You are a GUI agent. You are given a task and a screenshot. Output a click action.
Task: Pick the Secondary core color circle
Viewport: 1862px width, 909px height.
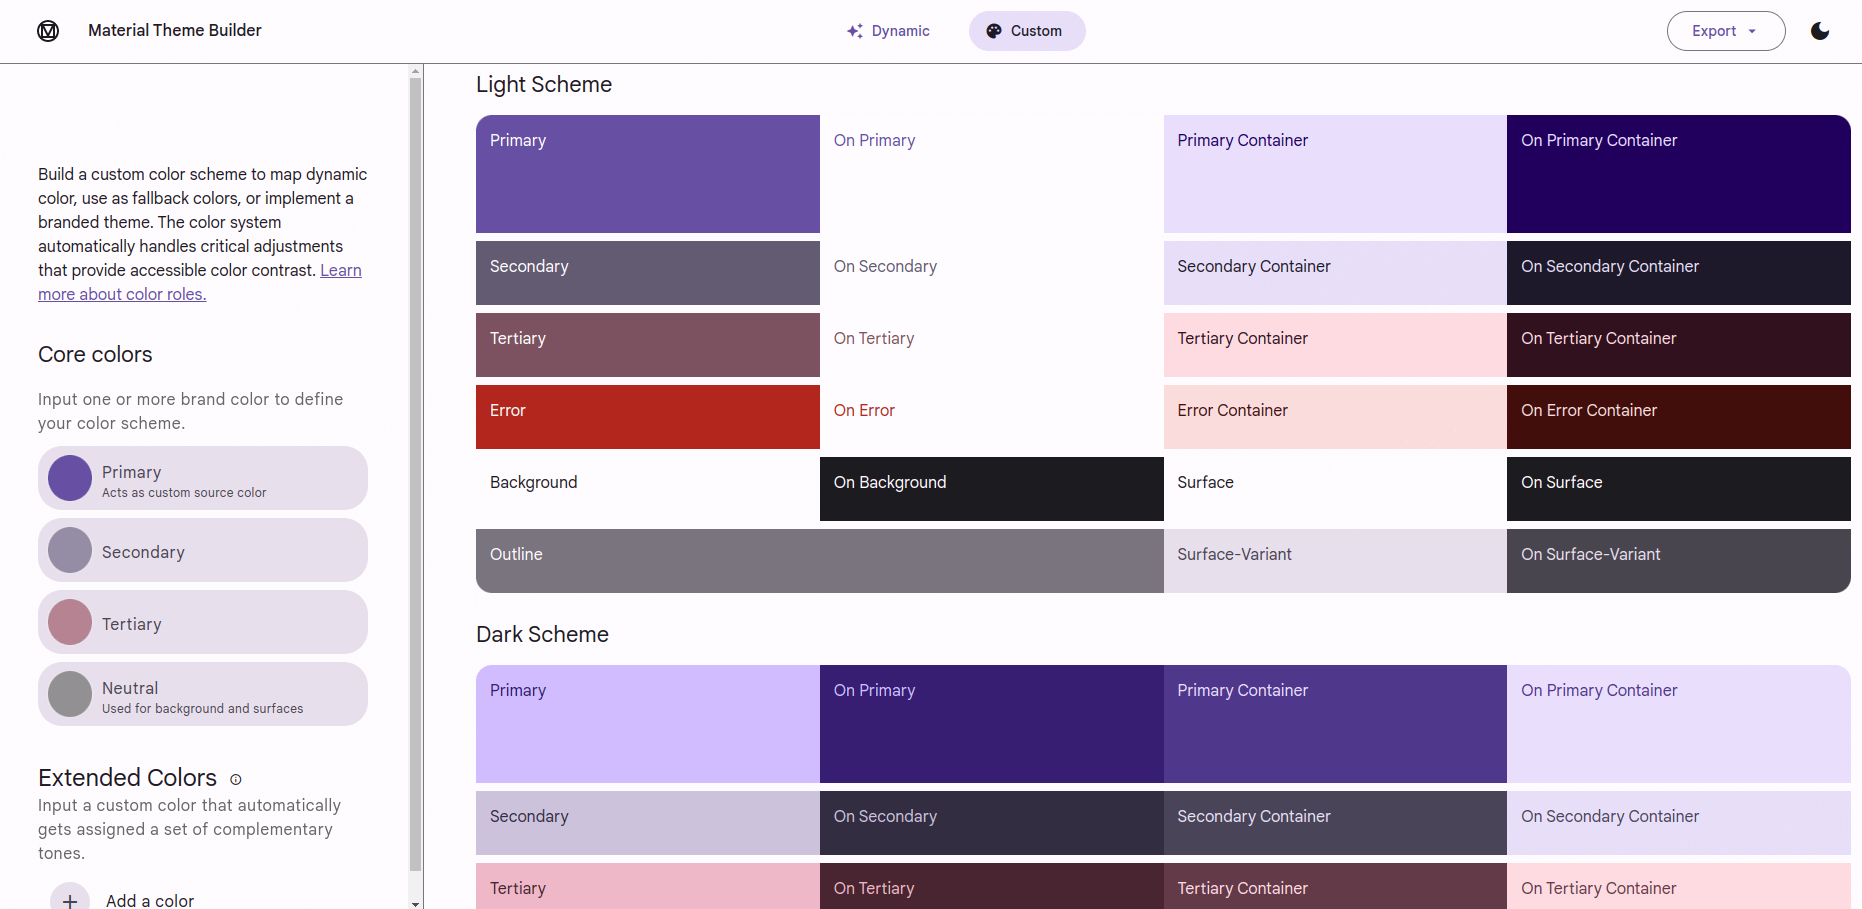click(70, 550)
